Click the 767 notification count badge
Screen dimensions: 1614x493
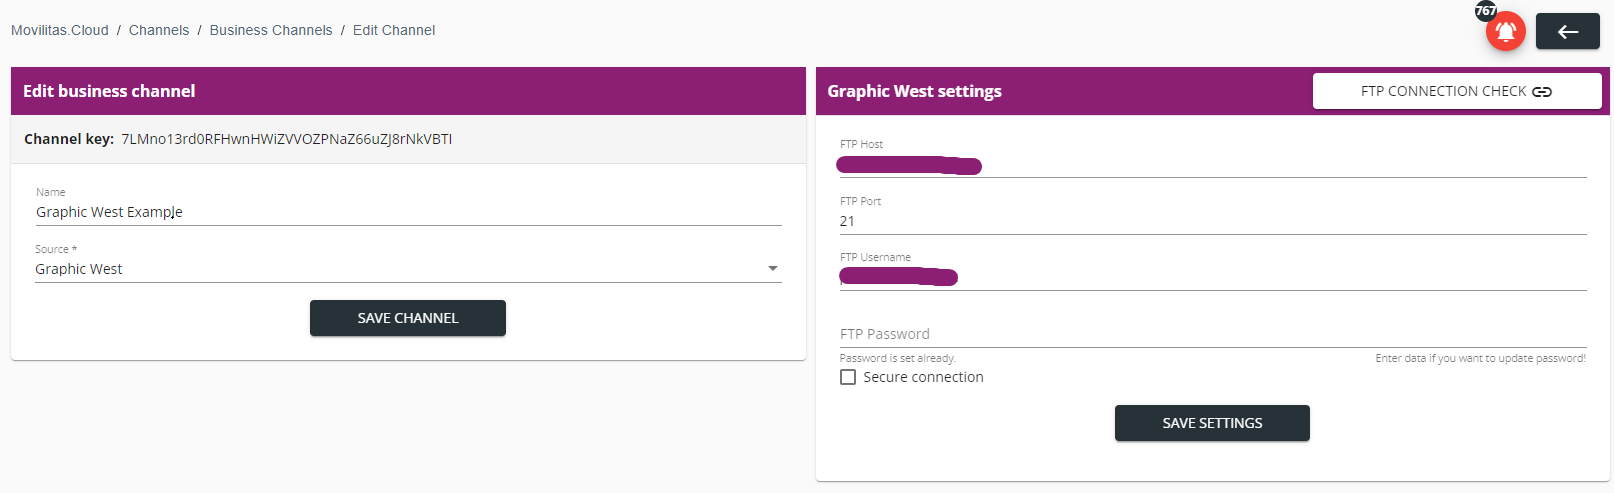[x=1486, y=11]
